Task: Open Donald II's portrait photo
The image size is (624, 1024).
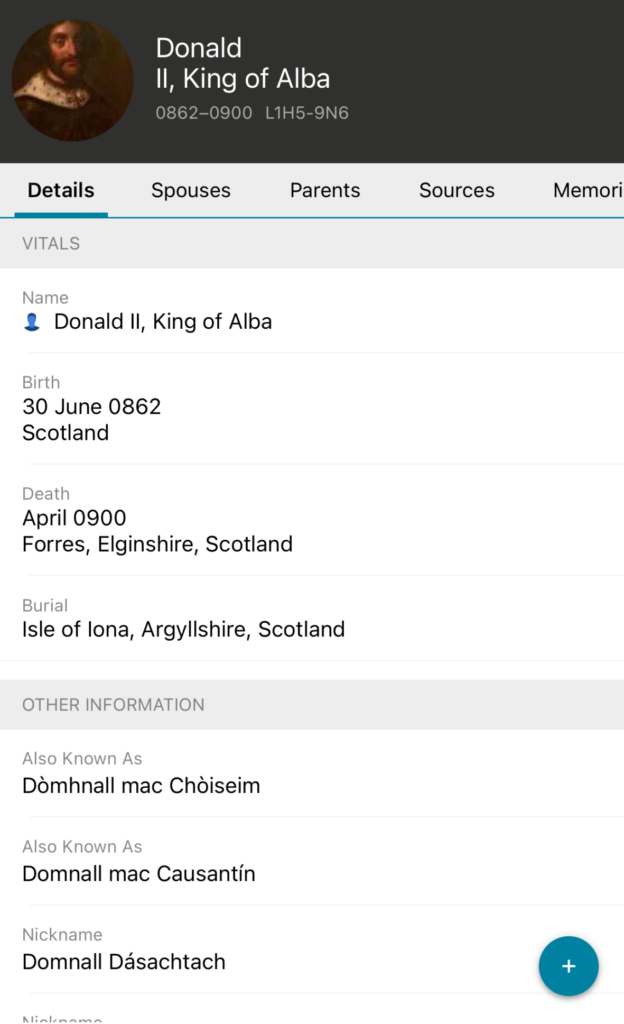Action: click(72, 80)
